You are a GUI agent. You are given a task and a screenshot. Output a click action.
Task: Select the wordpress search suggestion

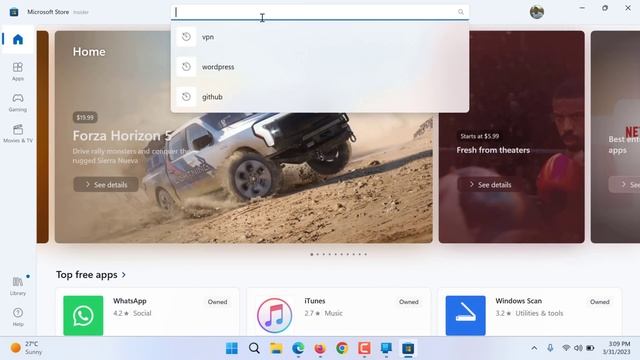click(x=320, y=67)
